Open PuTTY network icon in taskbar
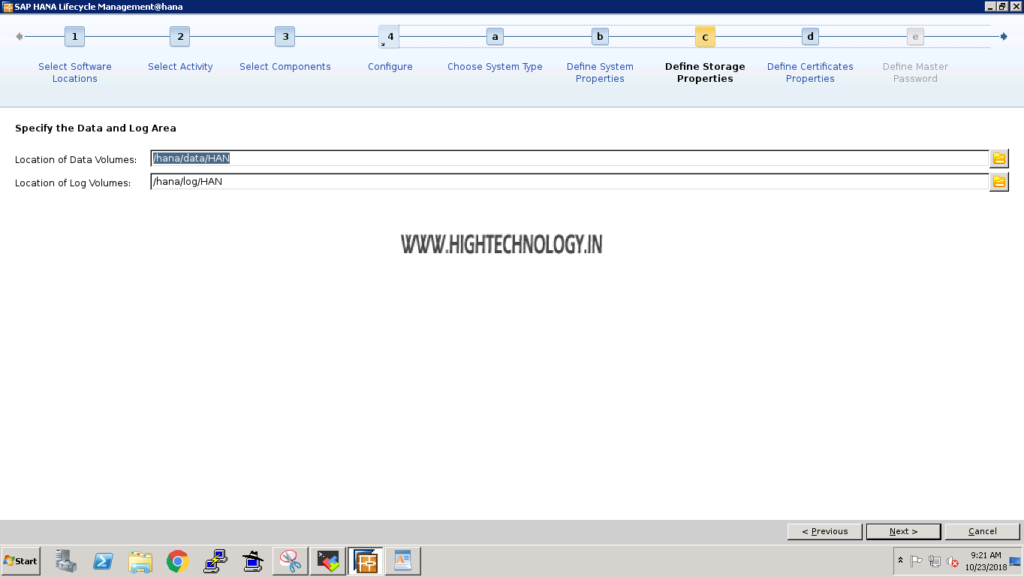This screenshot has height=577, width=1024. click(x=215, y=561)
